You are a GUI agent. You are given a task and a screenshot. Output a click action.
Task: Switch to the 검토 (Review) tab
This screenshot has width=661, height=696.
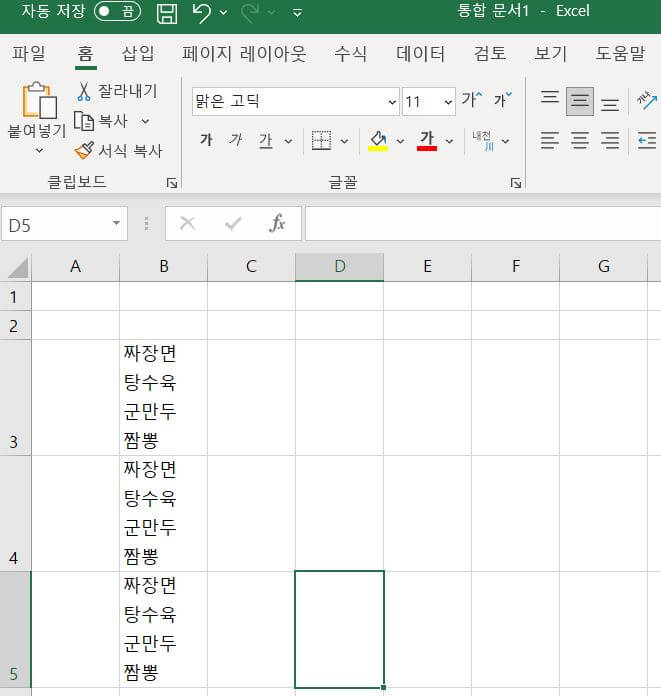click(490, 54)
